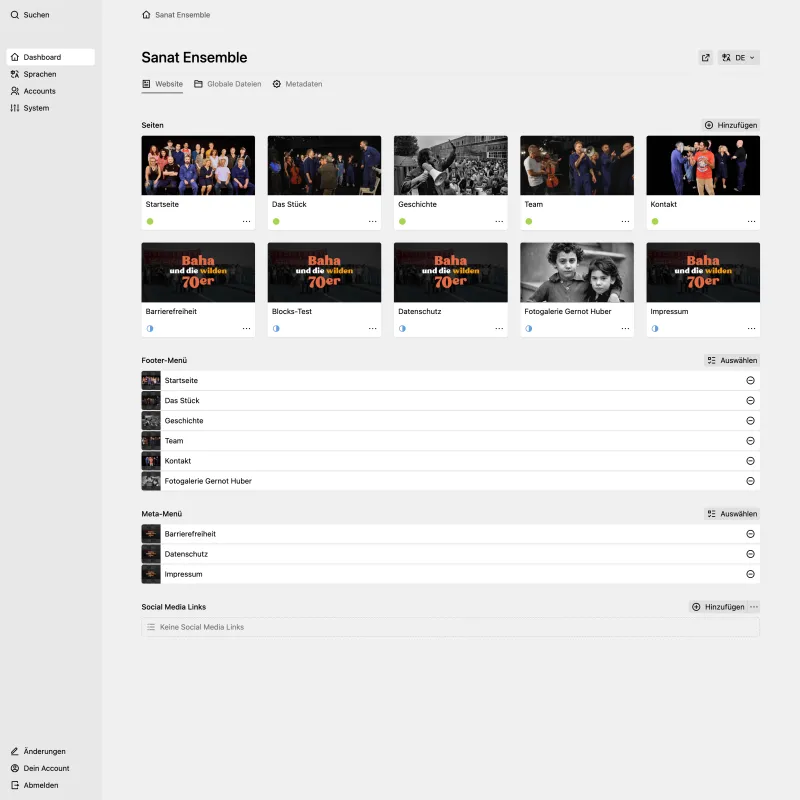Open the ellipsis menu beside Social Media Links

pos(753,606)
